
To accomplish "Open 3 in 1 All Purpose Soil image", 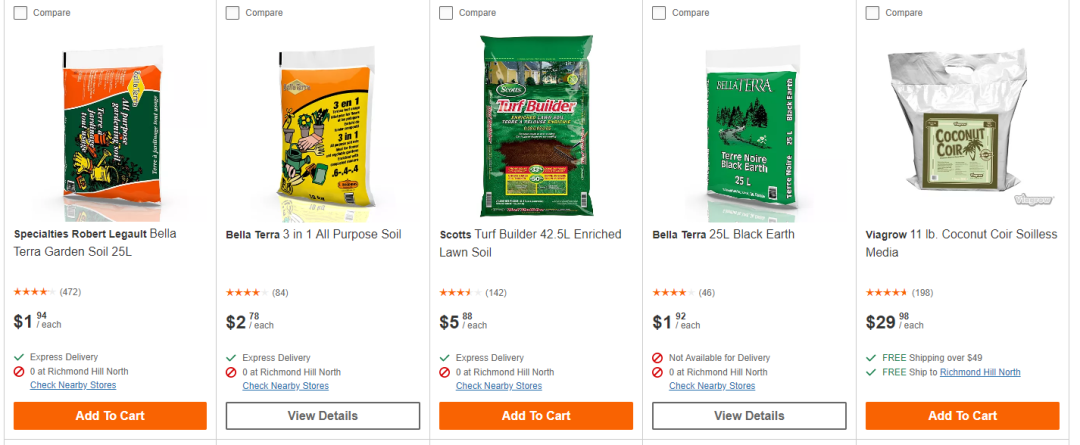I will tap(322, 125).
